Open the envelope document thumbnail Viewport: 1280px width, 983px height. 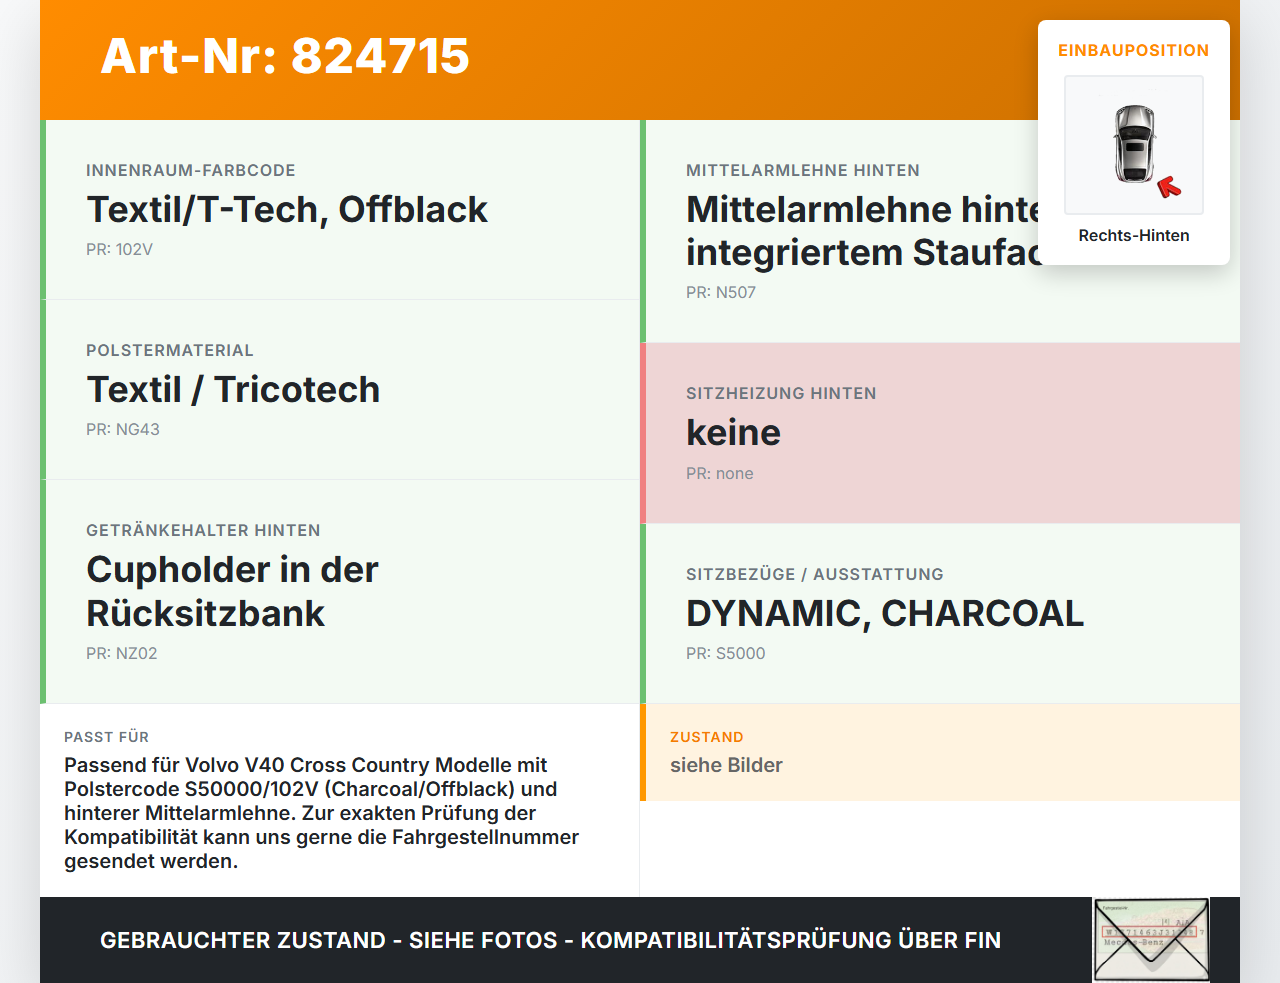point(1151,940)
